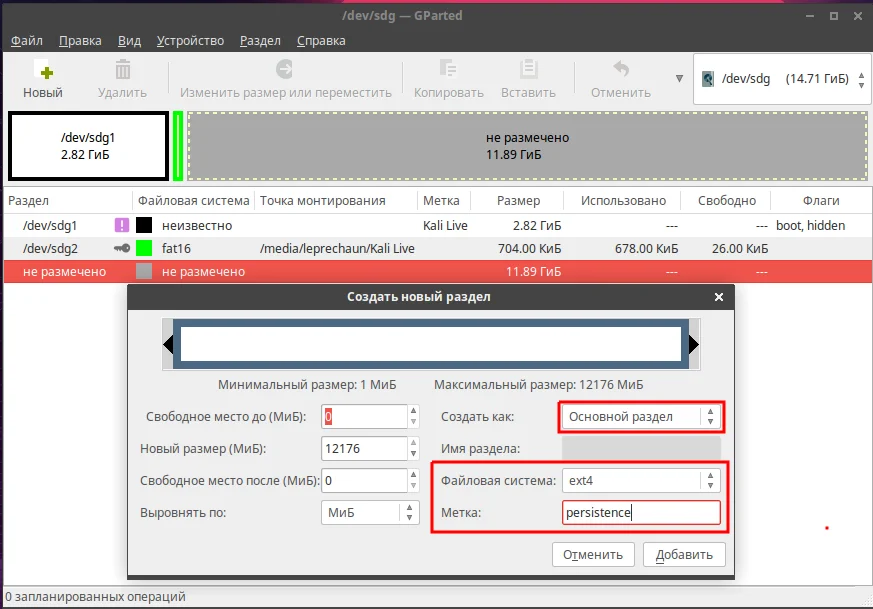873x609 pixels.
Task: Close the Создать новый раздел dialog
Action: [x=719, y=297]
